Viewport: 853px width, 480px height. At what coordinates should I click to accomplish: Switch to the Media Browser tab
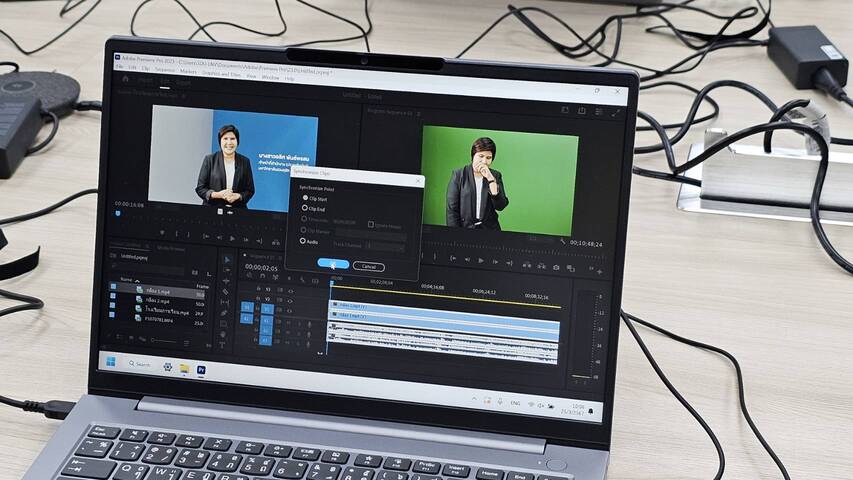click(x=171, y=249)
